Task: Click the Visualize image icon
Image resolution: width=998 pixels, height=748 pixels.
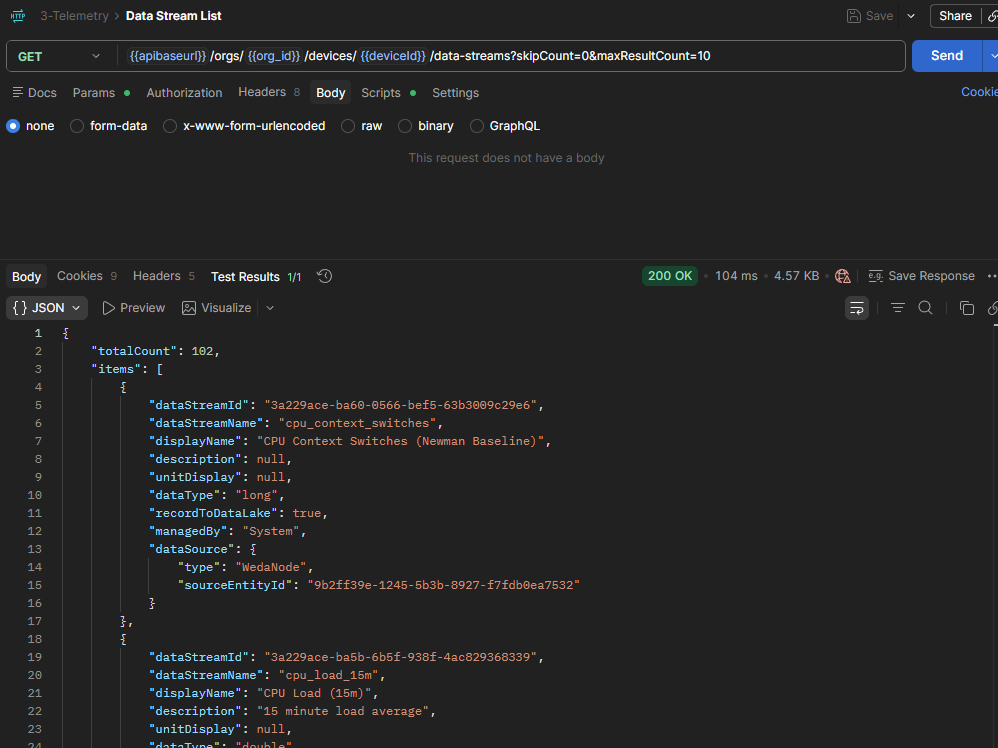Action: (189, 308)
